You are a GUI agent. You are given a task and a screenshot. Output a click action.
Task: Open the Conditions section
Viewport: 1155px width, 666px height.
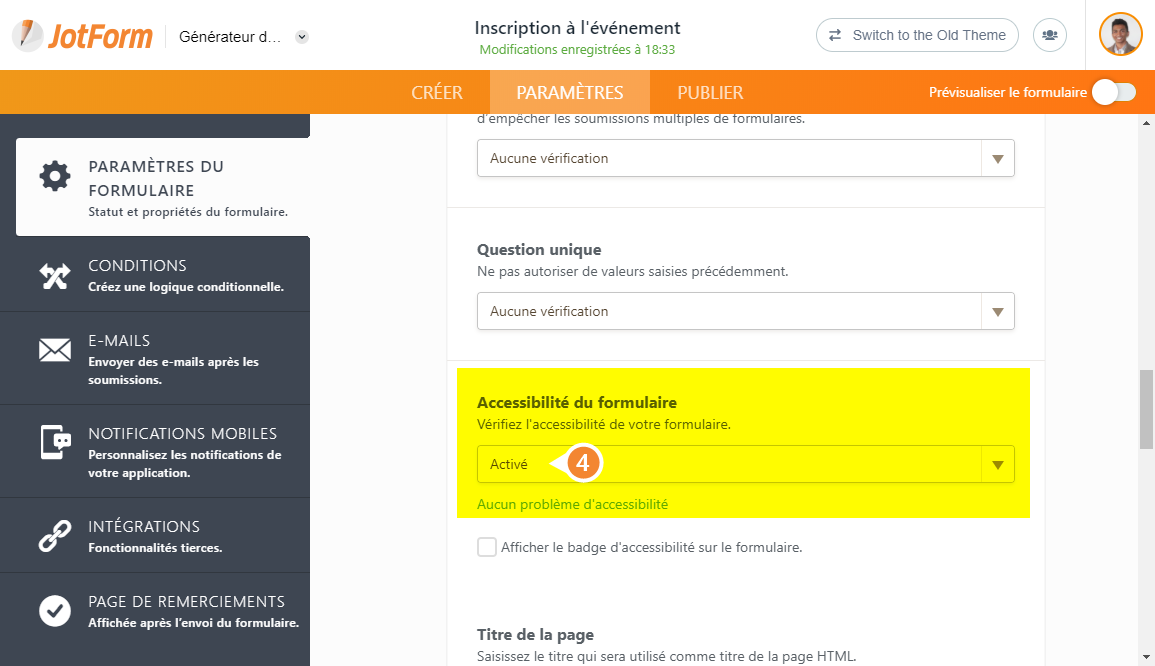pyautogui.click(x=155, y=275)
